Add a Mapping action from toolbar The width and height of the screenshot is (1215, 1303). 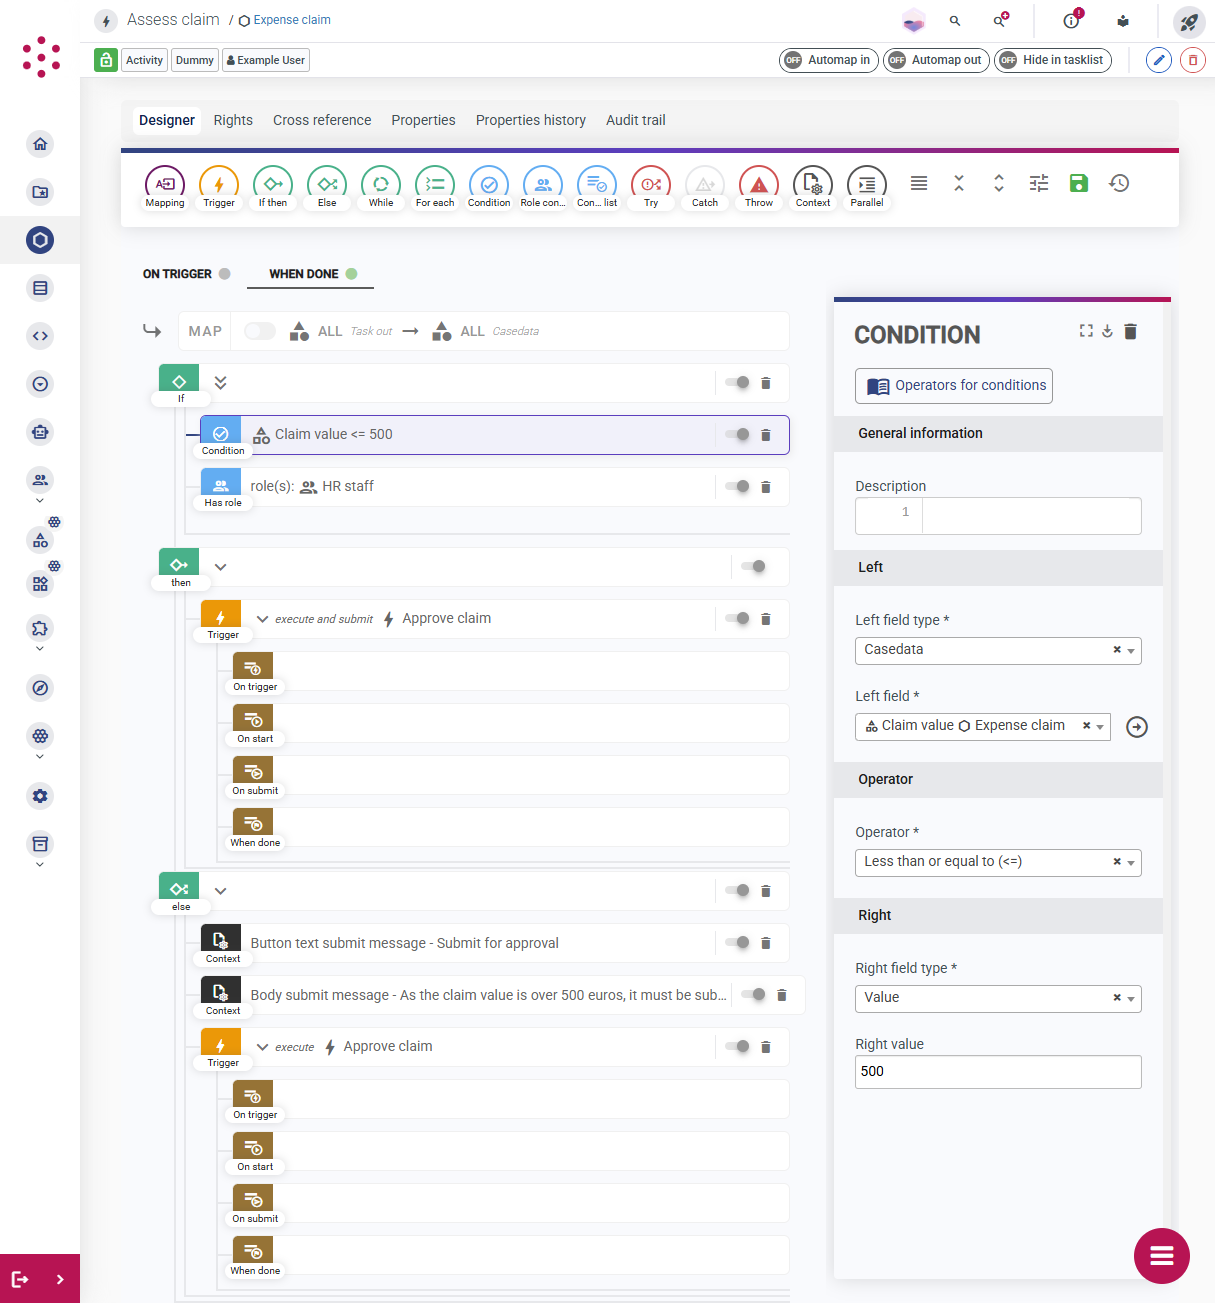coord(165,187)
